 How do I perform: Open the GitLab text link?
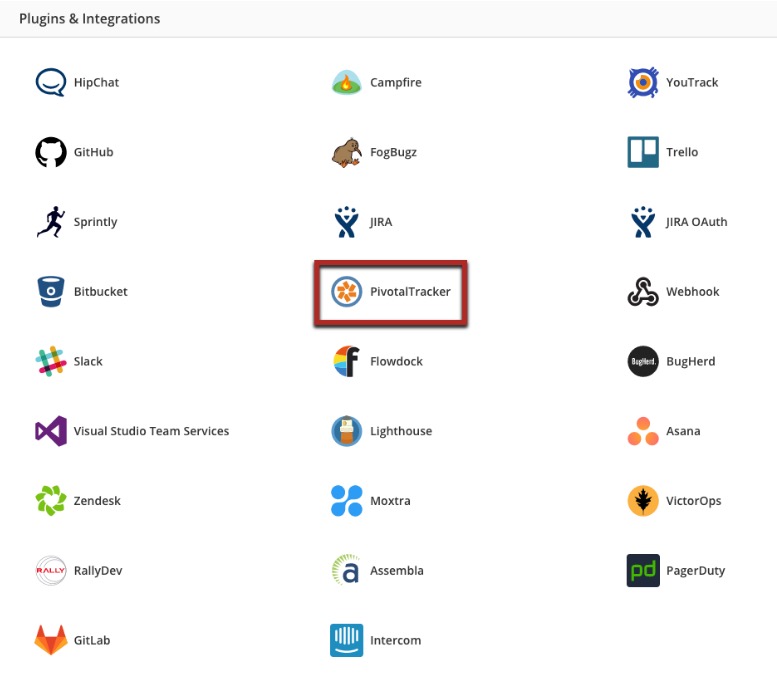click(x=92, y=640)
